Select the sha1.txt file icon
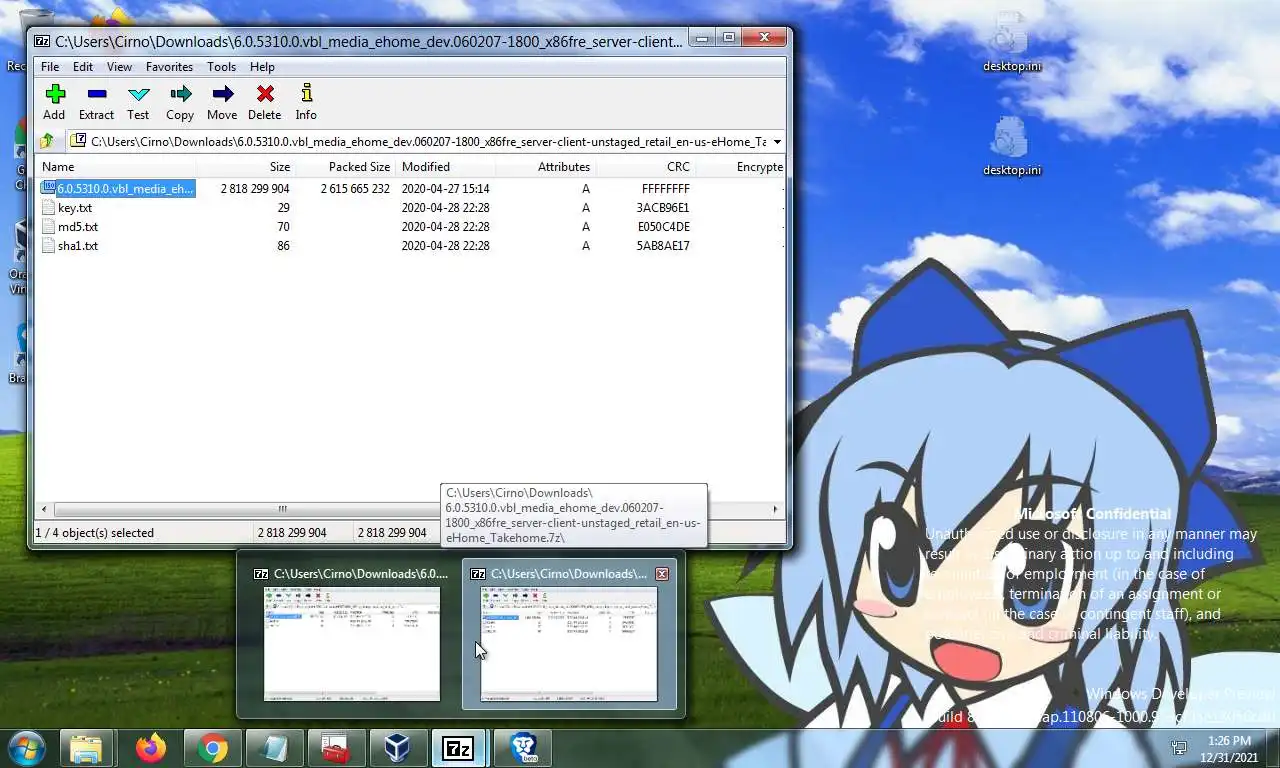 (49, 245)
